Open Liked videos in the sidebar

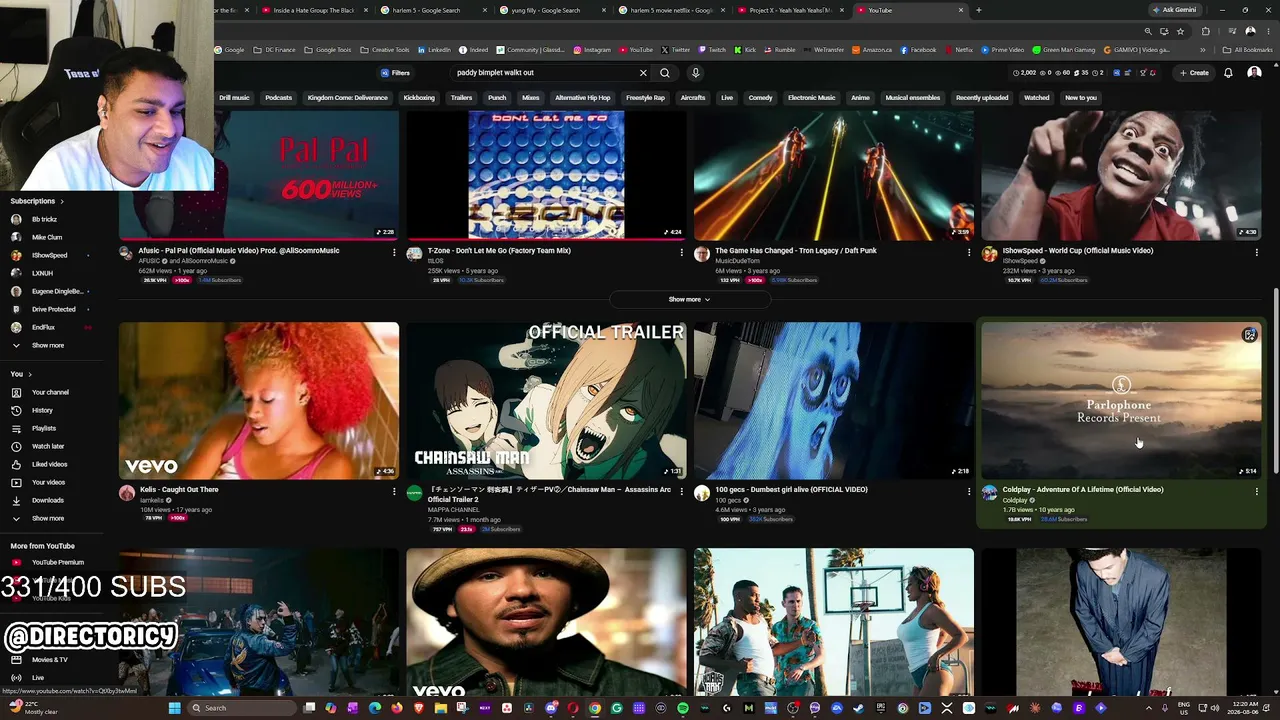(x=49, y=464)
